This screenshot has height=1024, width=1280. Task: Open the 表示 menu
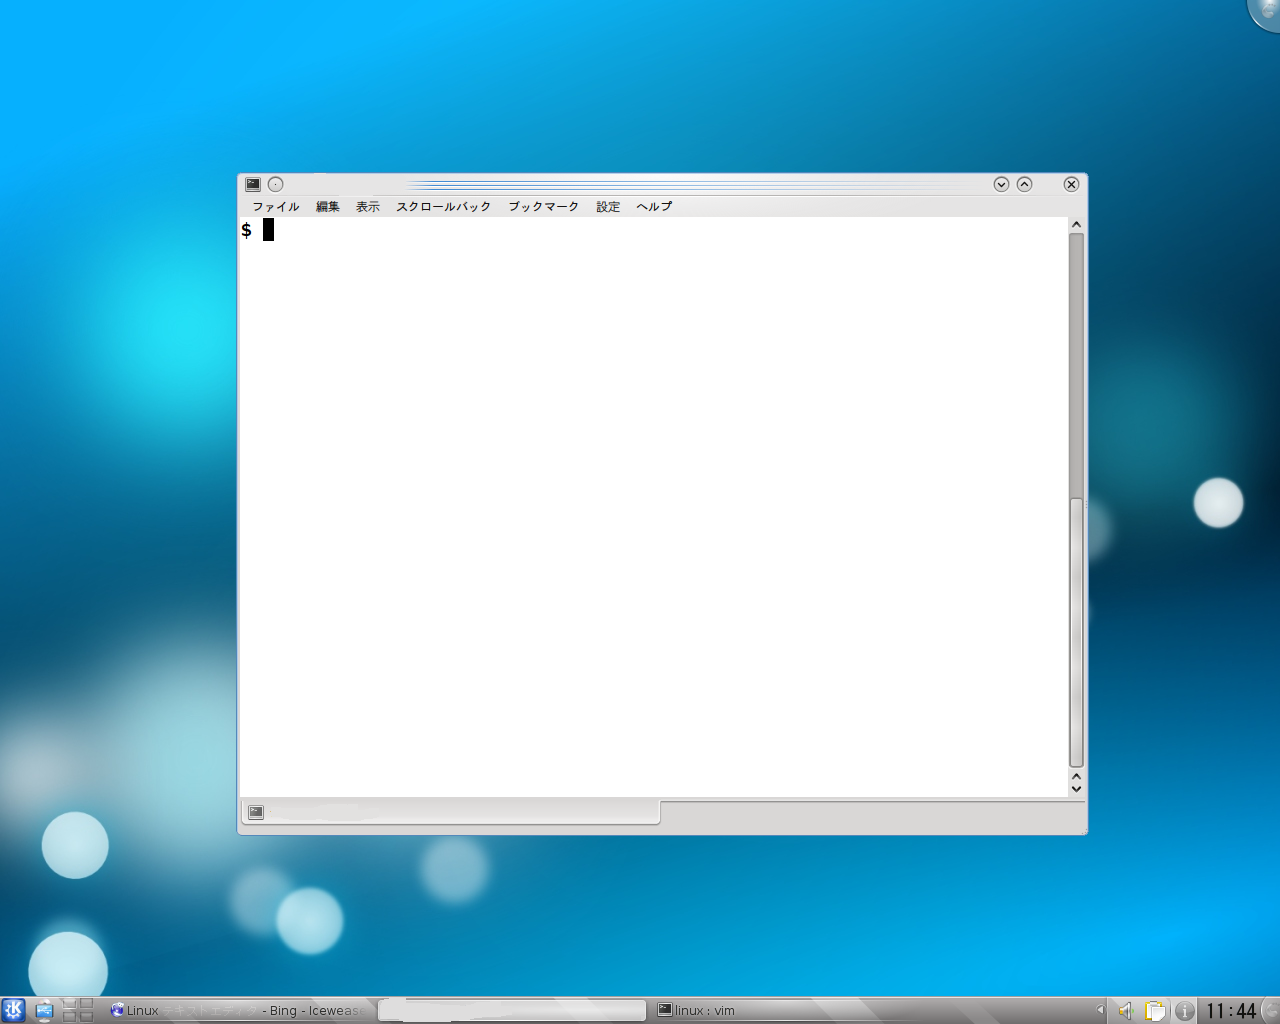(x=367, y=207)
